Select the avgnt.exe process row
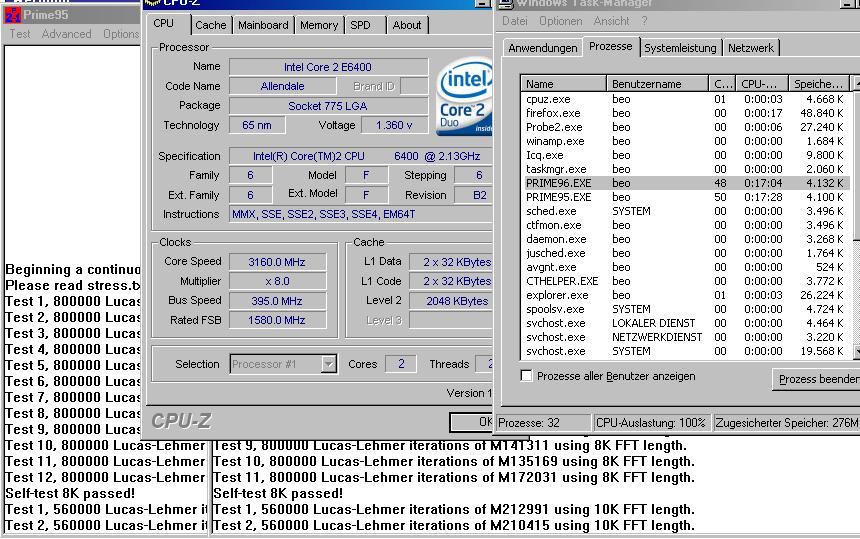This screenshot has width=860, height=539. [685, 267]
